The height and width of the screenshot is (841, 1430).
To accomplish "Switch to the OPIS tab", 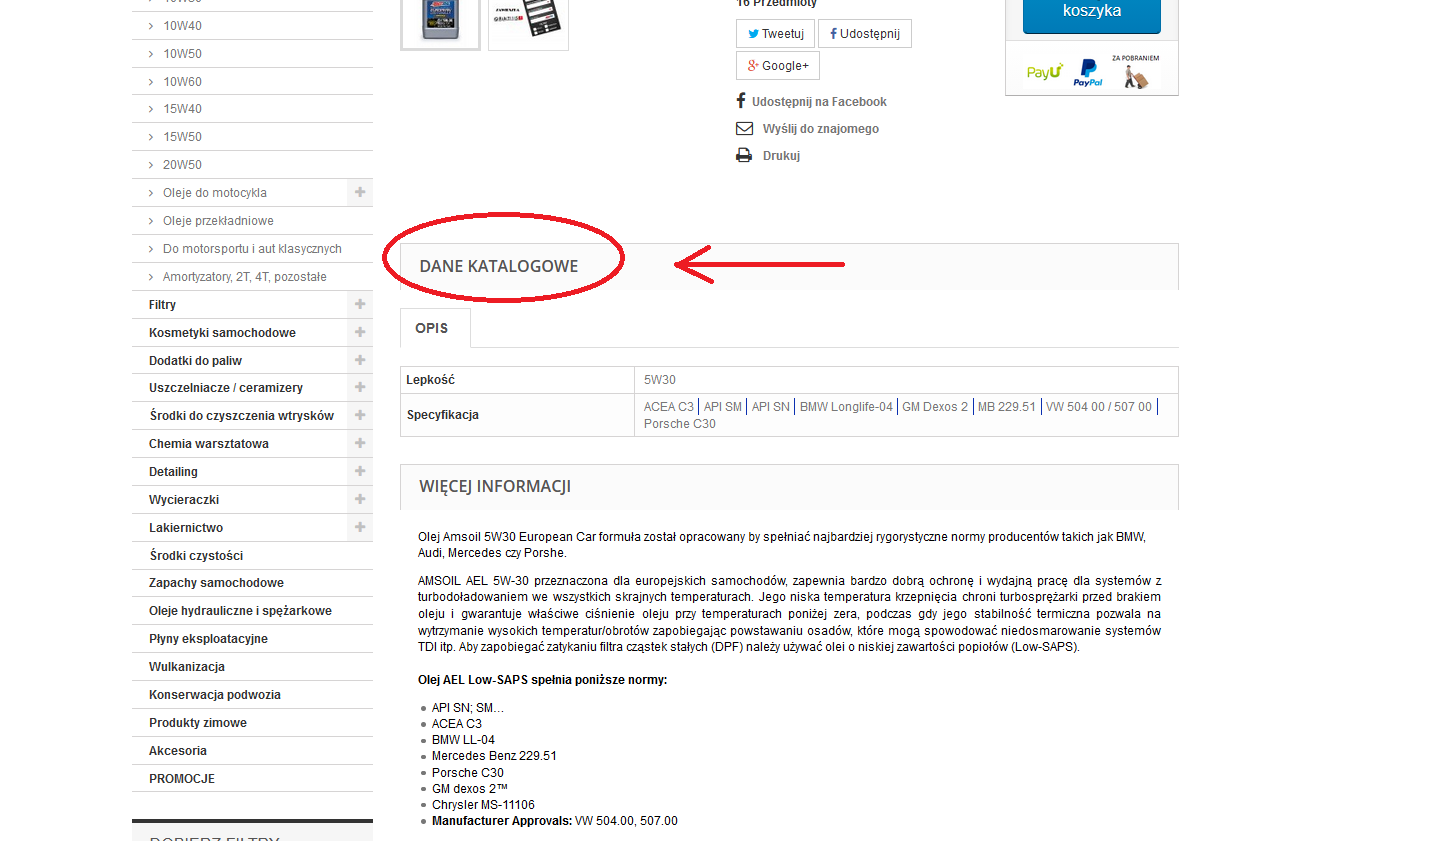I will click(x=435, y=328).
